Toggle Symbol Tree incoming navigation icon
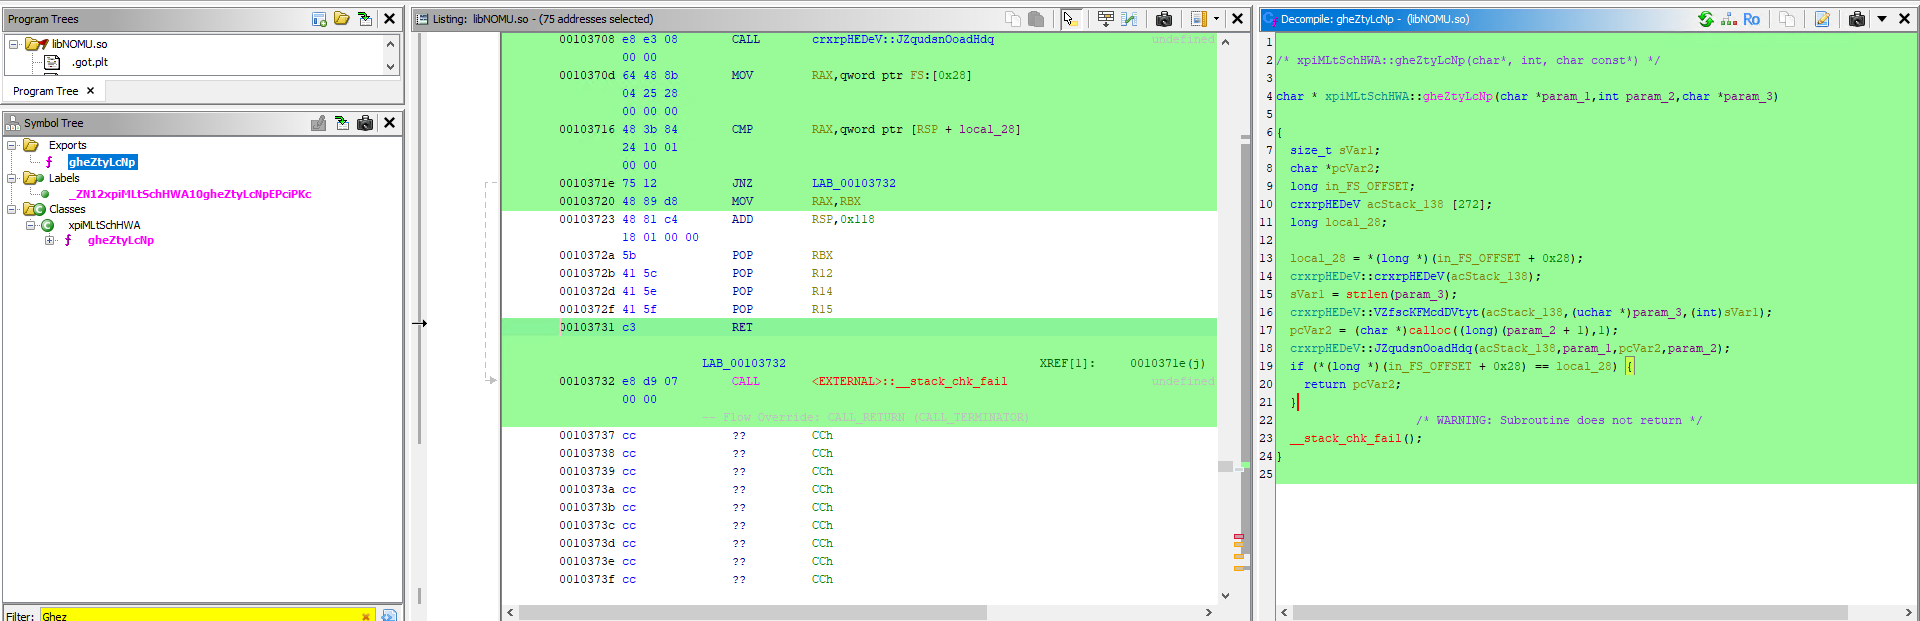1920x621 pixels. point(342,123)
